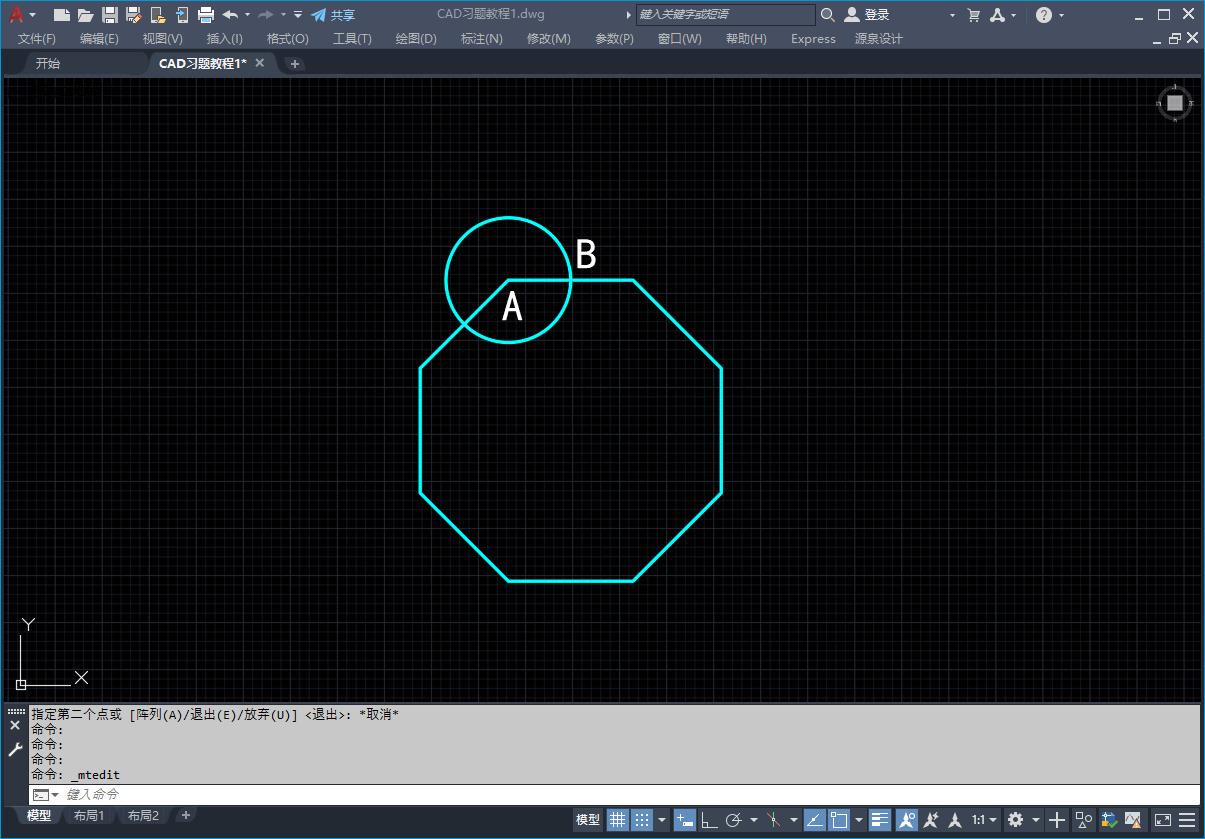
Task: Click the workspace switching gear icon
Action: (x=1015, y=820)
